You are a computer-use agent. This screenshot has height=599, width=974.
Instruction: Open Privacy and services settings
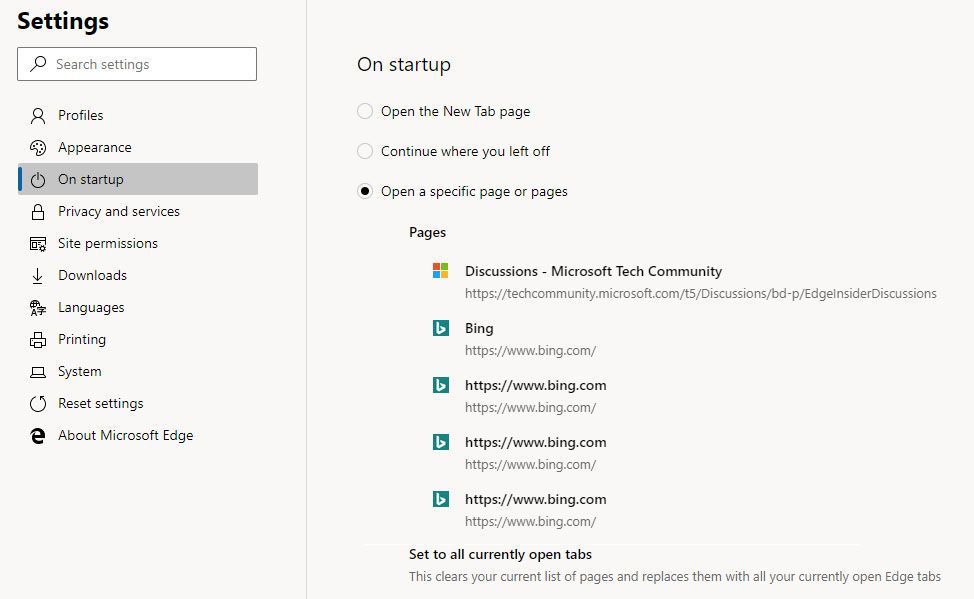(138, 211)
